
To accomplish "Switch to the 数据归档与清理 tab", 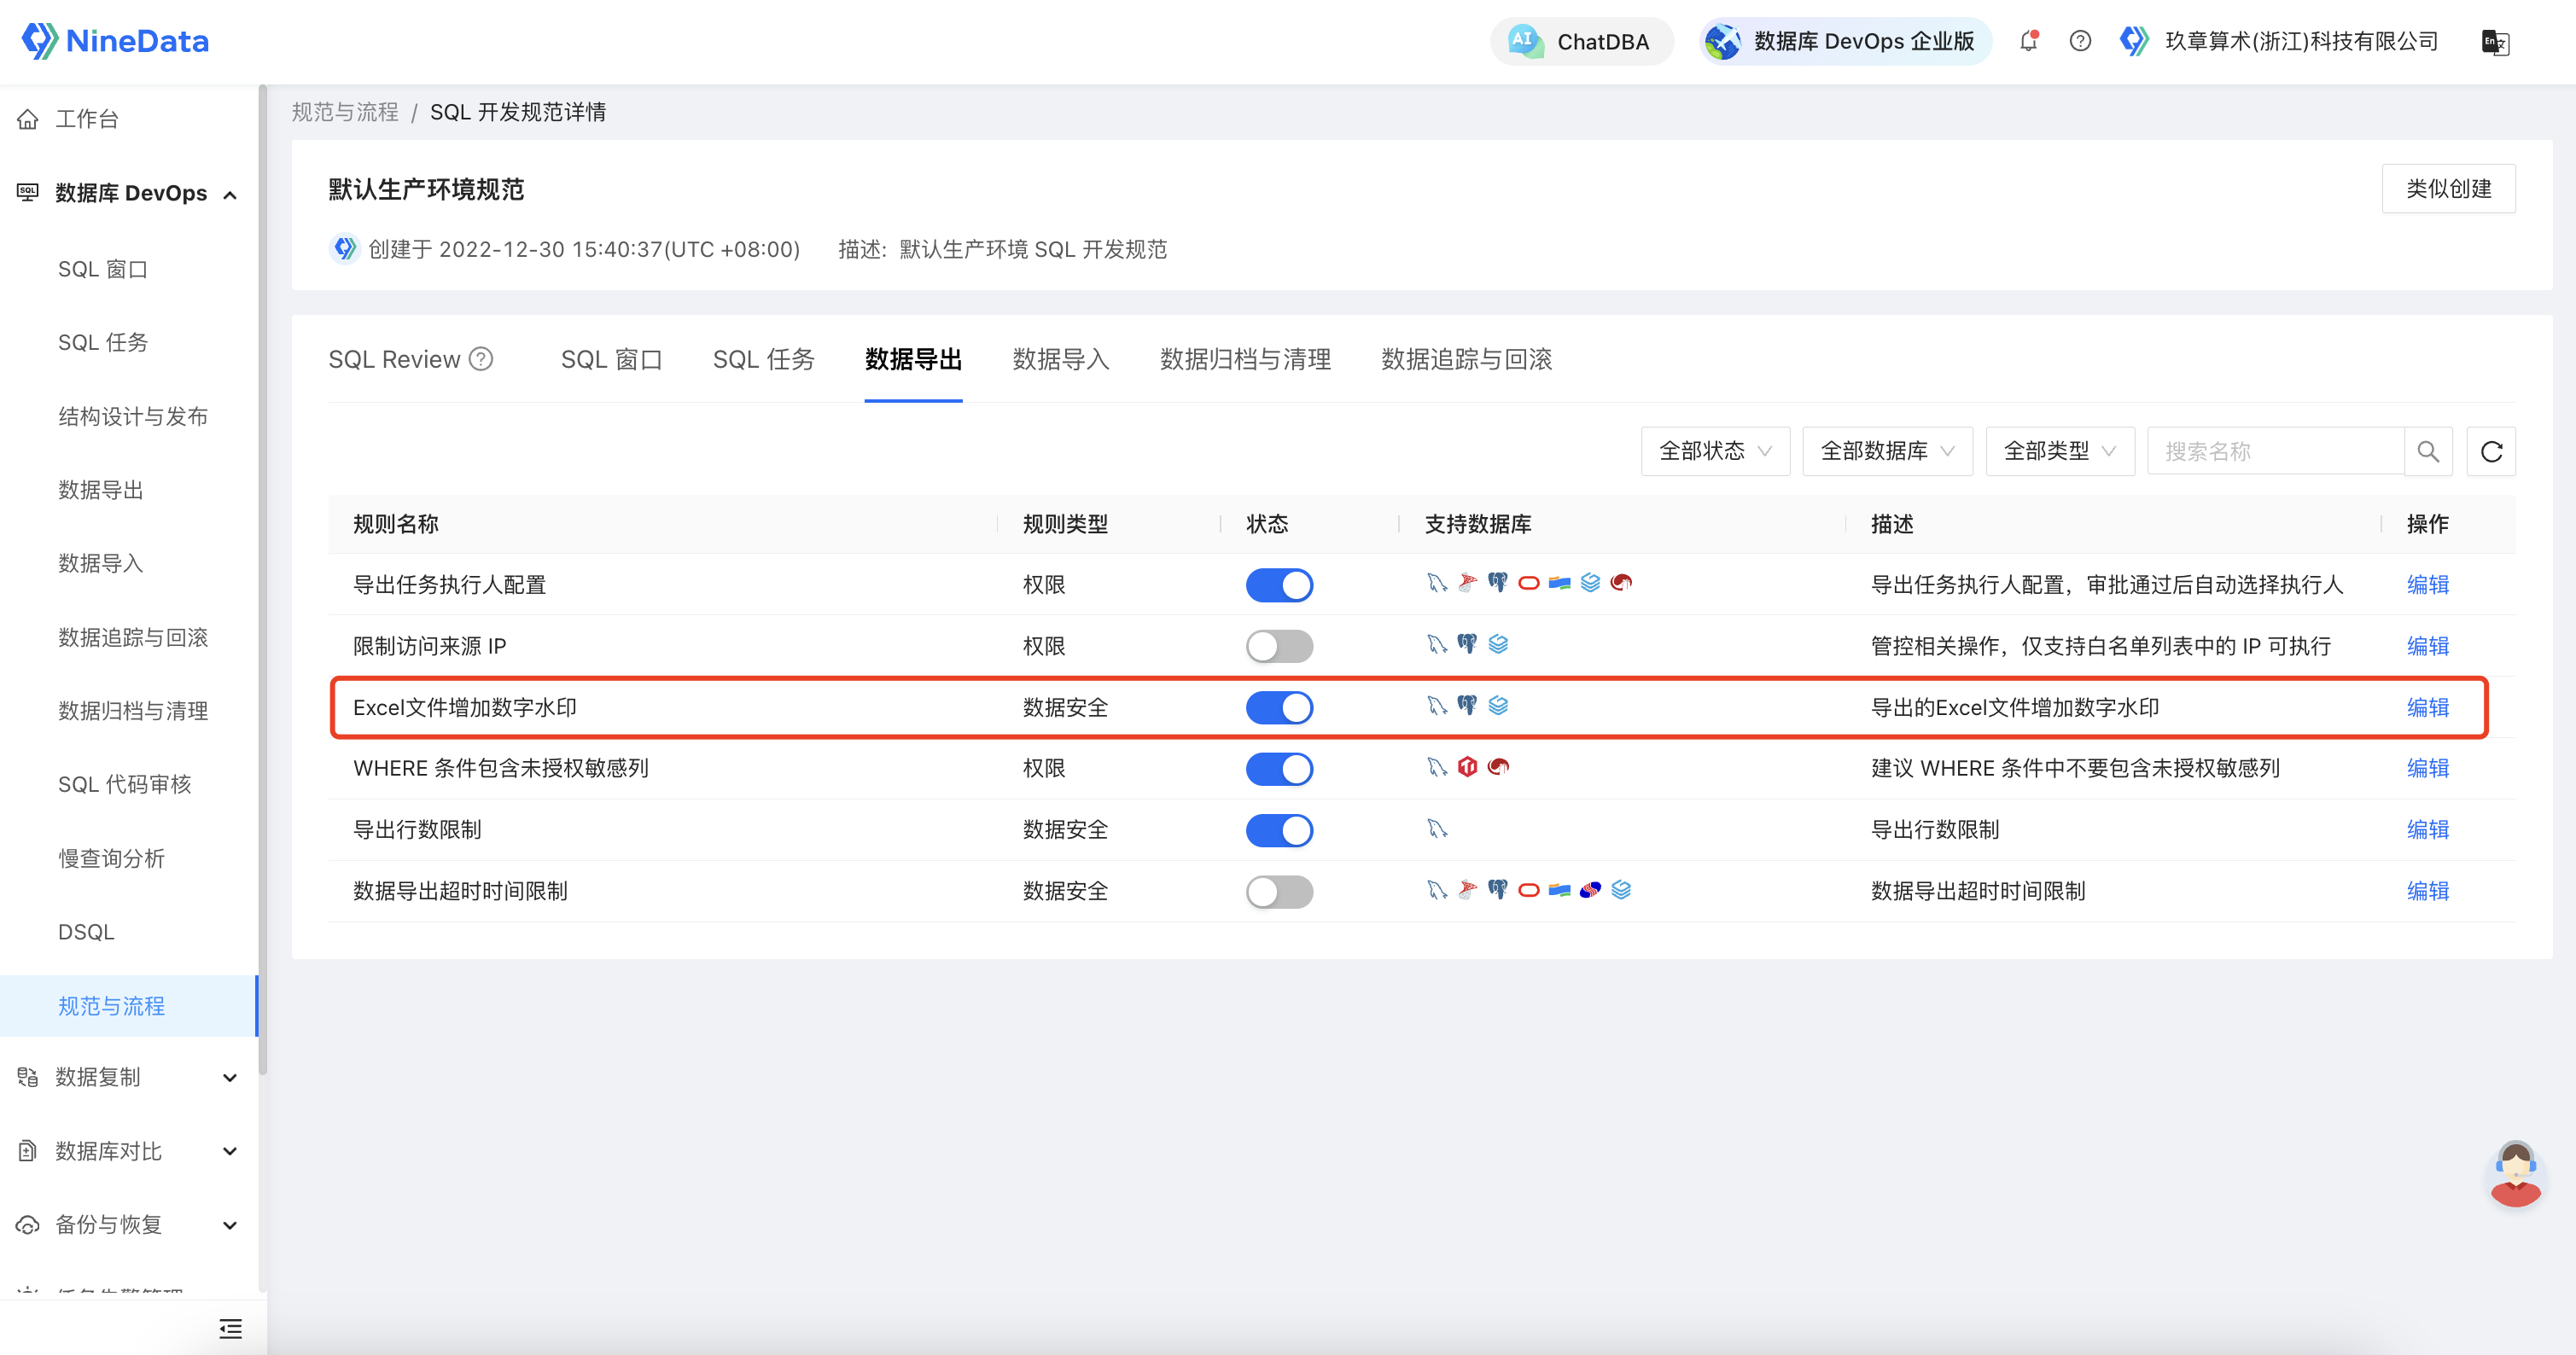I will point(1245,359).
